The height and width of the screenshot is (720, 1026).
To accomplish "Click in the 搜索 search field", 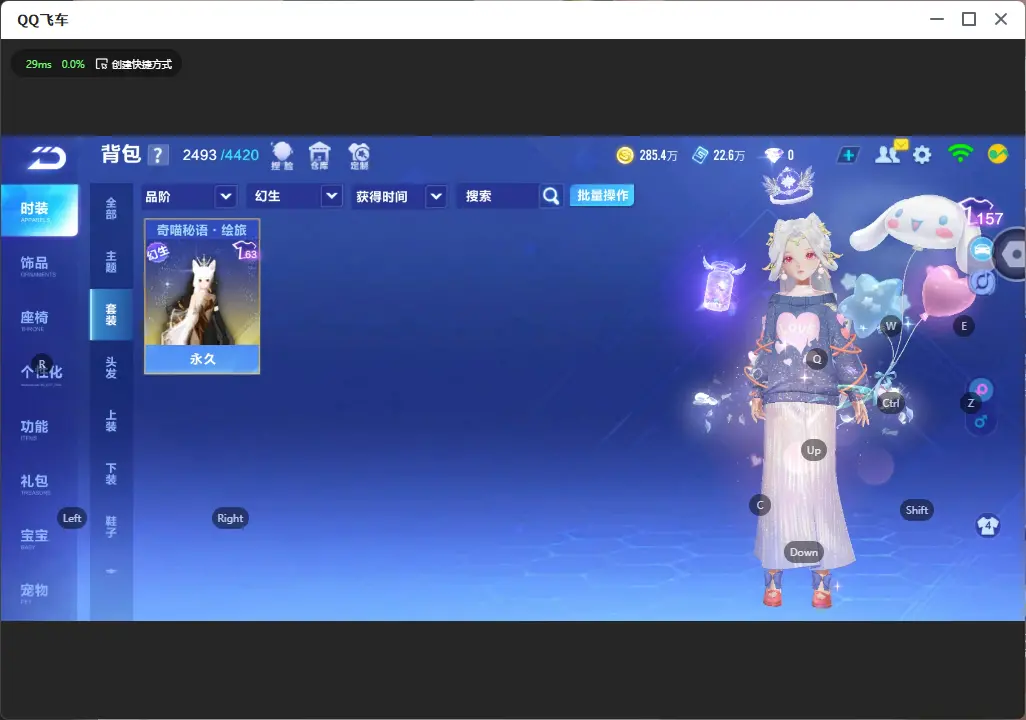I will click(x=498, y=196).
